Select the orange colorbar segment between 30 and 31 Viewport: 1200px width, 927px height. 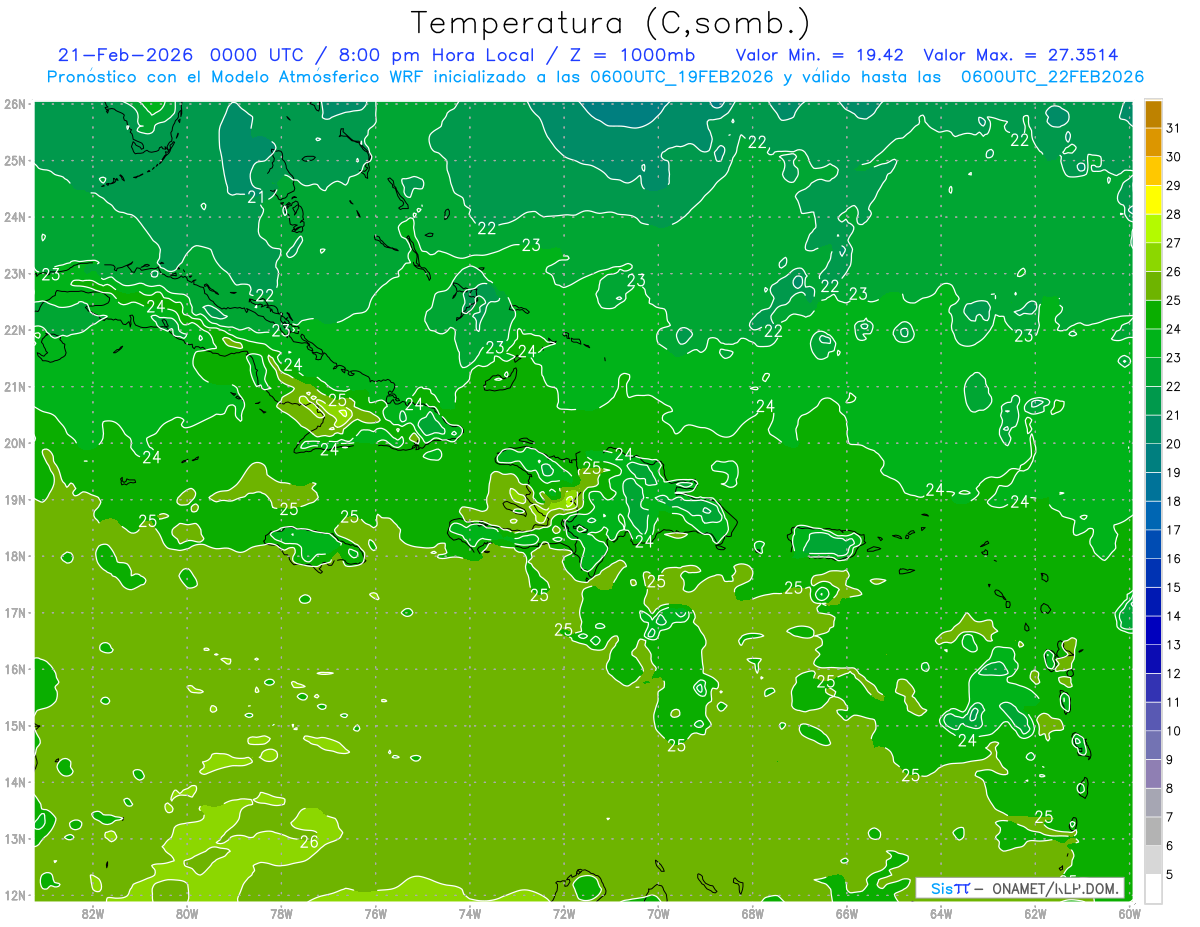[x=1153, y=143]
